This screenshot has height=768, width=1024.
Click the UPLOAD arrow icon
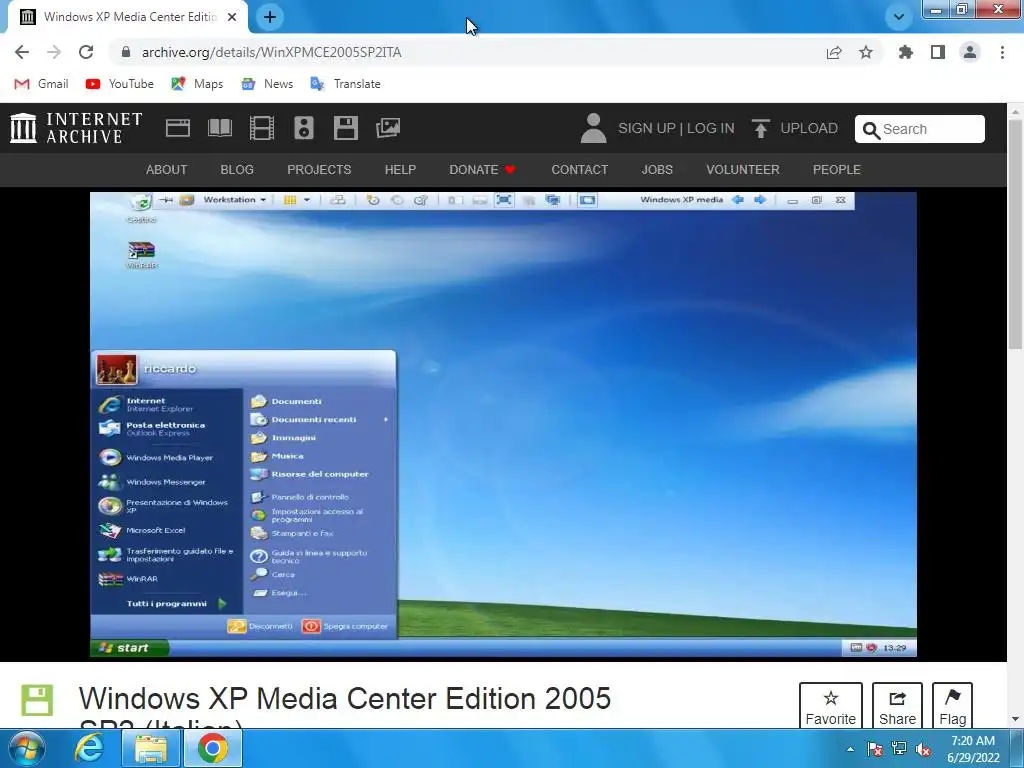coord(760,128)
